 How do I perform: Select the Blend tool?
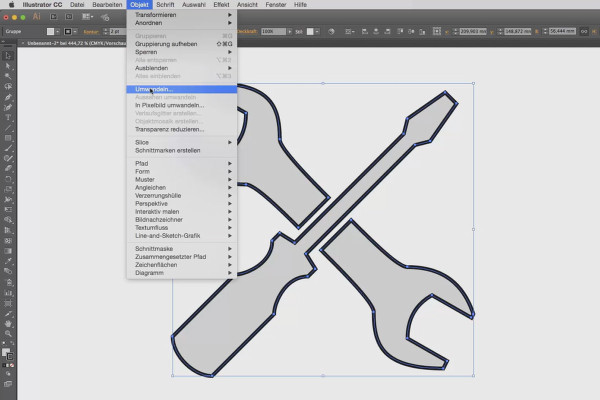point(8,272)
